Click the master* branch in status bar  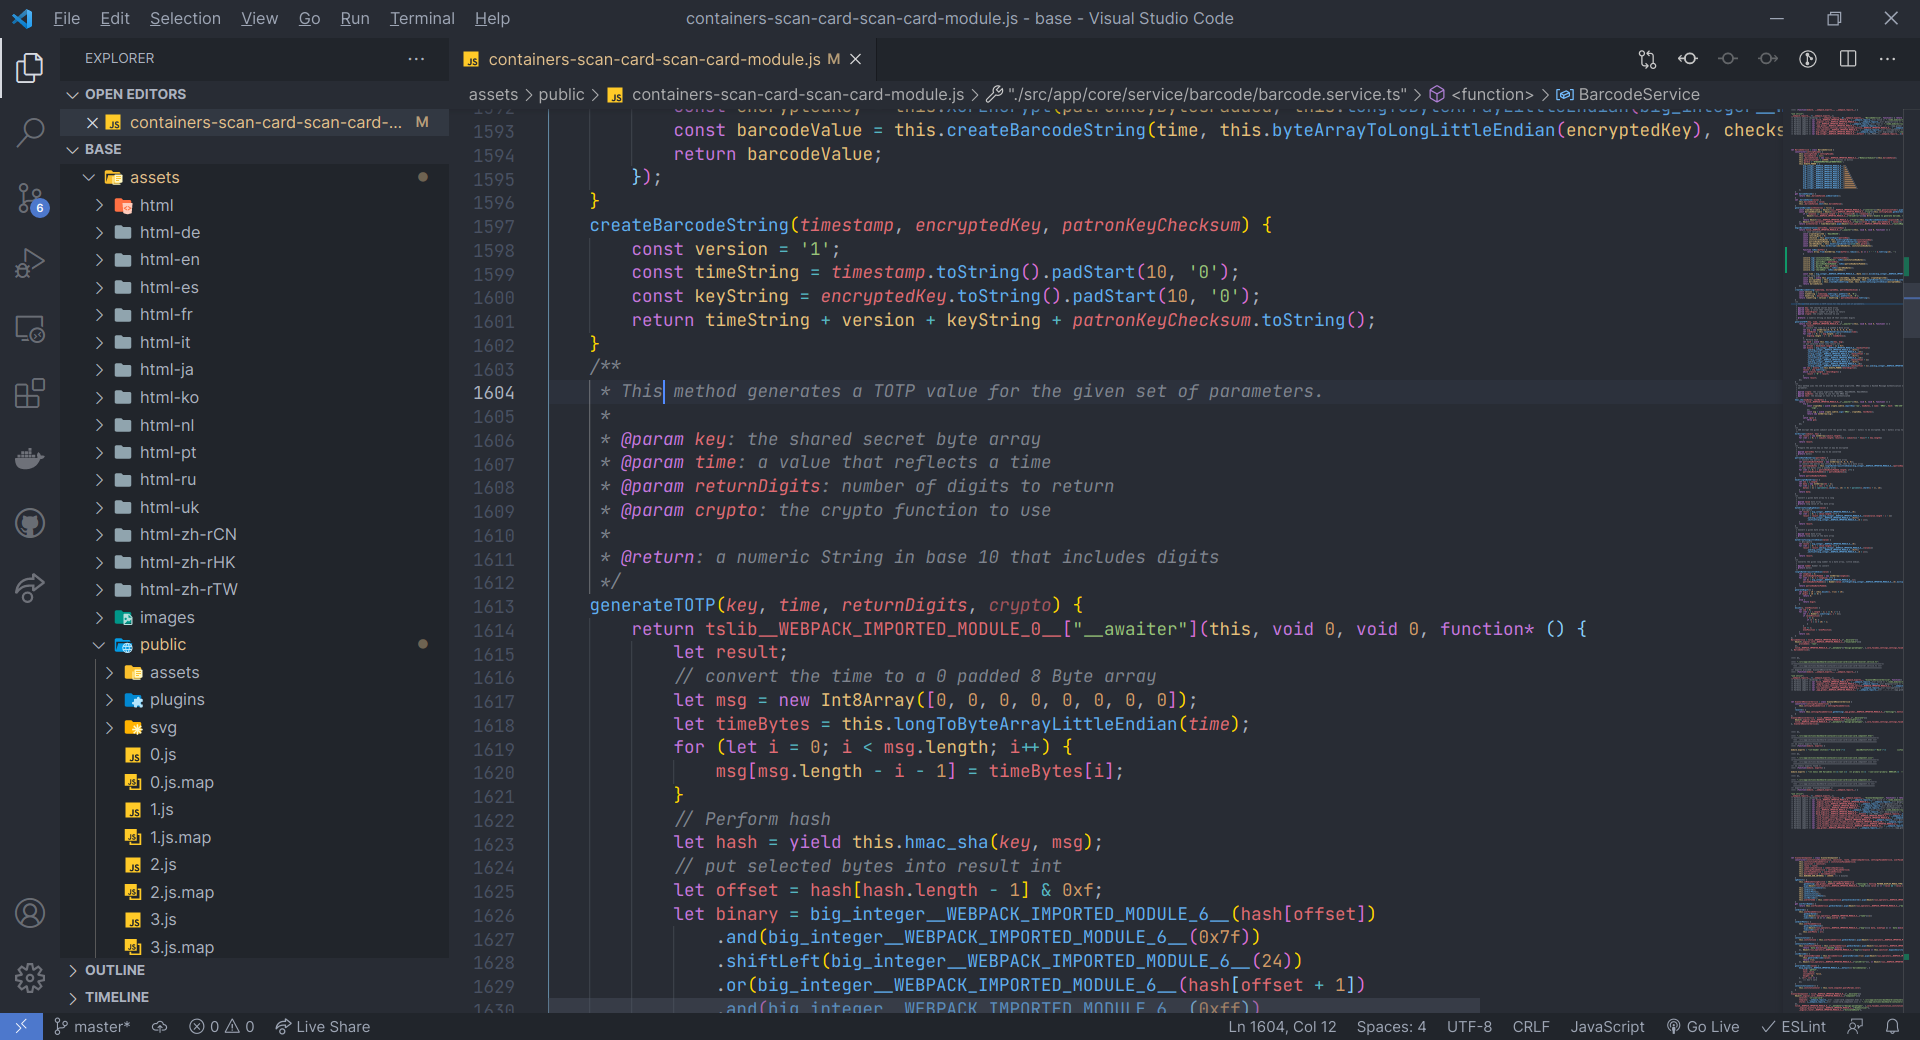(x=92, y=1027)
